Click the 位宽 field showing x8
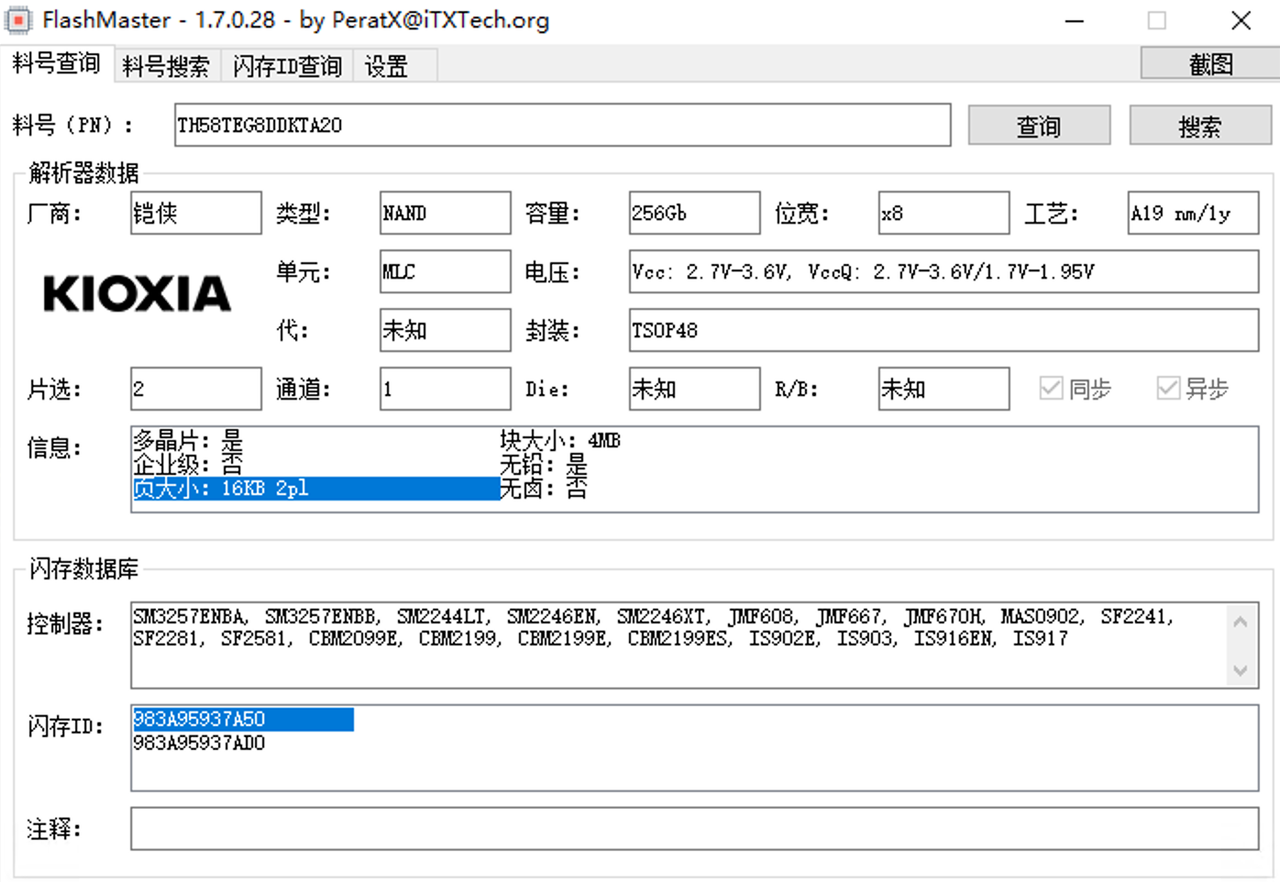Viewport: 1280px width, 882px height. (944, 213)
